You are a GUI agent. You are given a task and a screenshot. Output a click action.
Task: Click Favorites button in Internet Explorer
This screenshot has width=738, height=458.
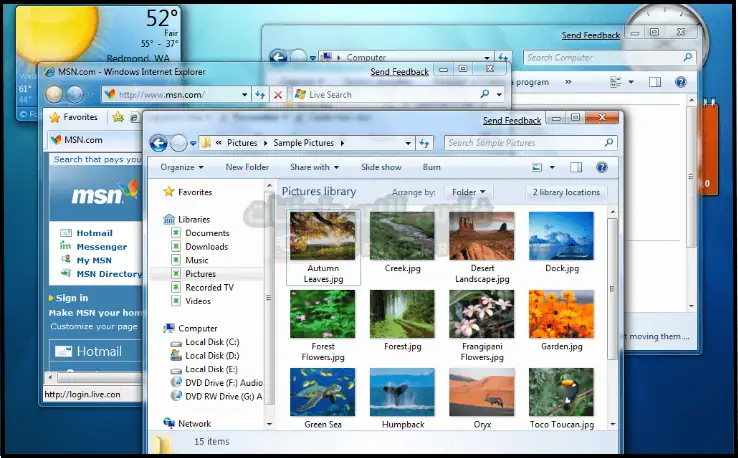[x=74, y=117]
